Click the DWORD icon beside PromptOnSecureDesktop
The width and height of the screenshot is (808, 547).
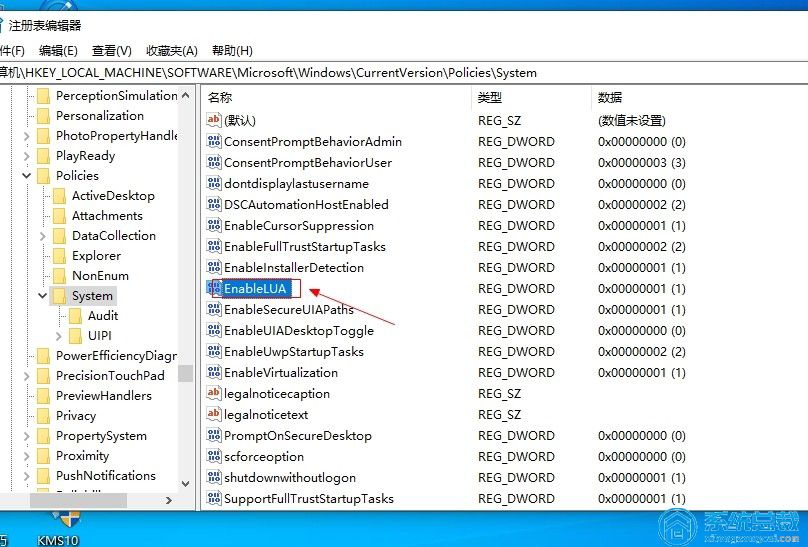pos(213,435)
